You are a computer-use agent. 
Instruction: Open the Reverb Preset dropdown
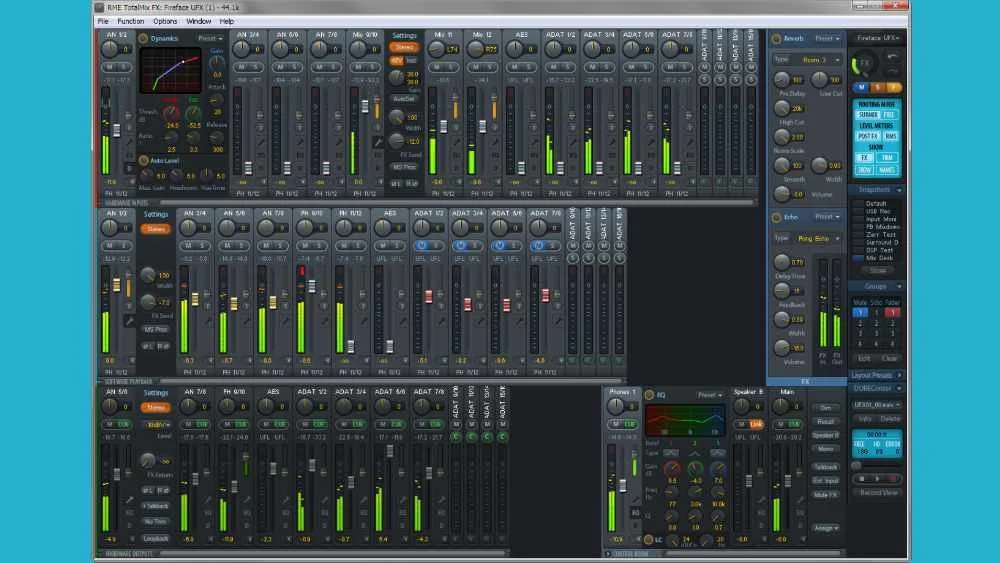827,39
